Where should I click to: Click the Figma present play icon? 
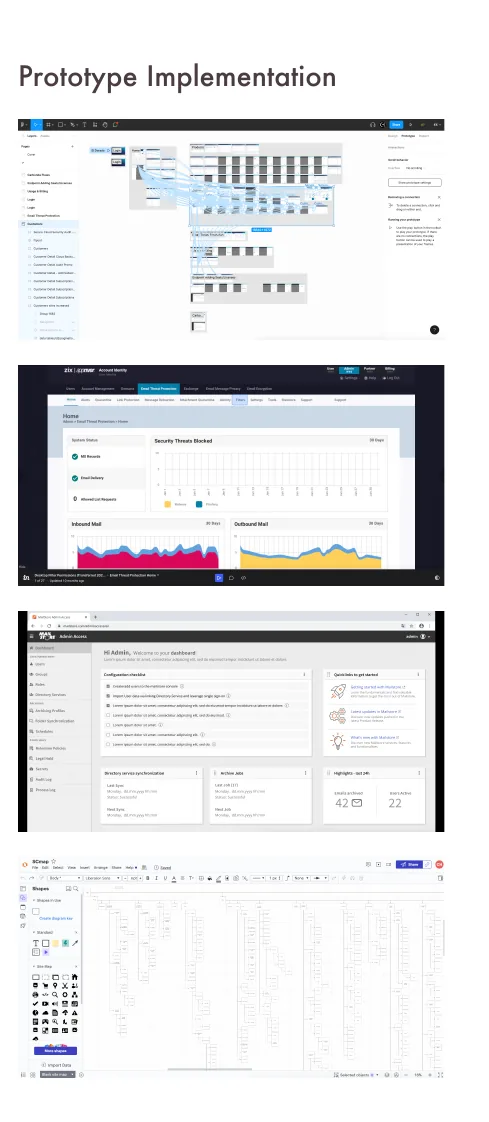point(410,125)
